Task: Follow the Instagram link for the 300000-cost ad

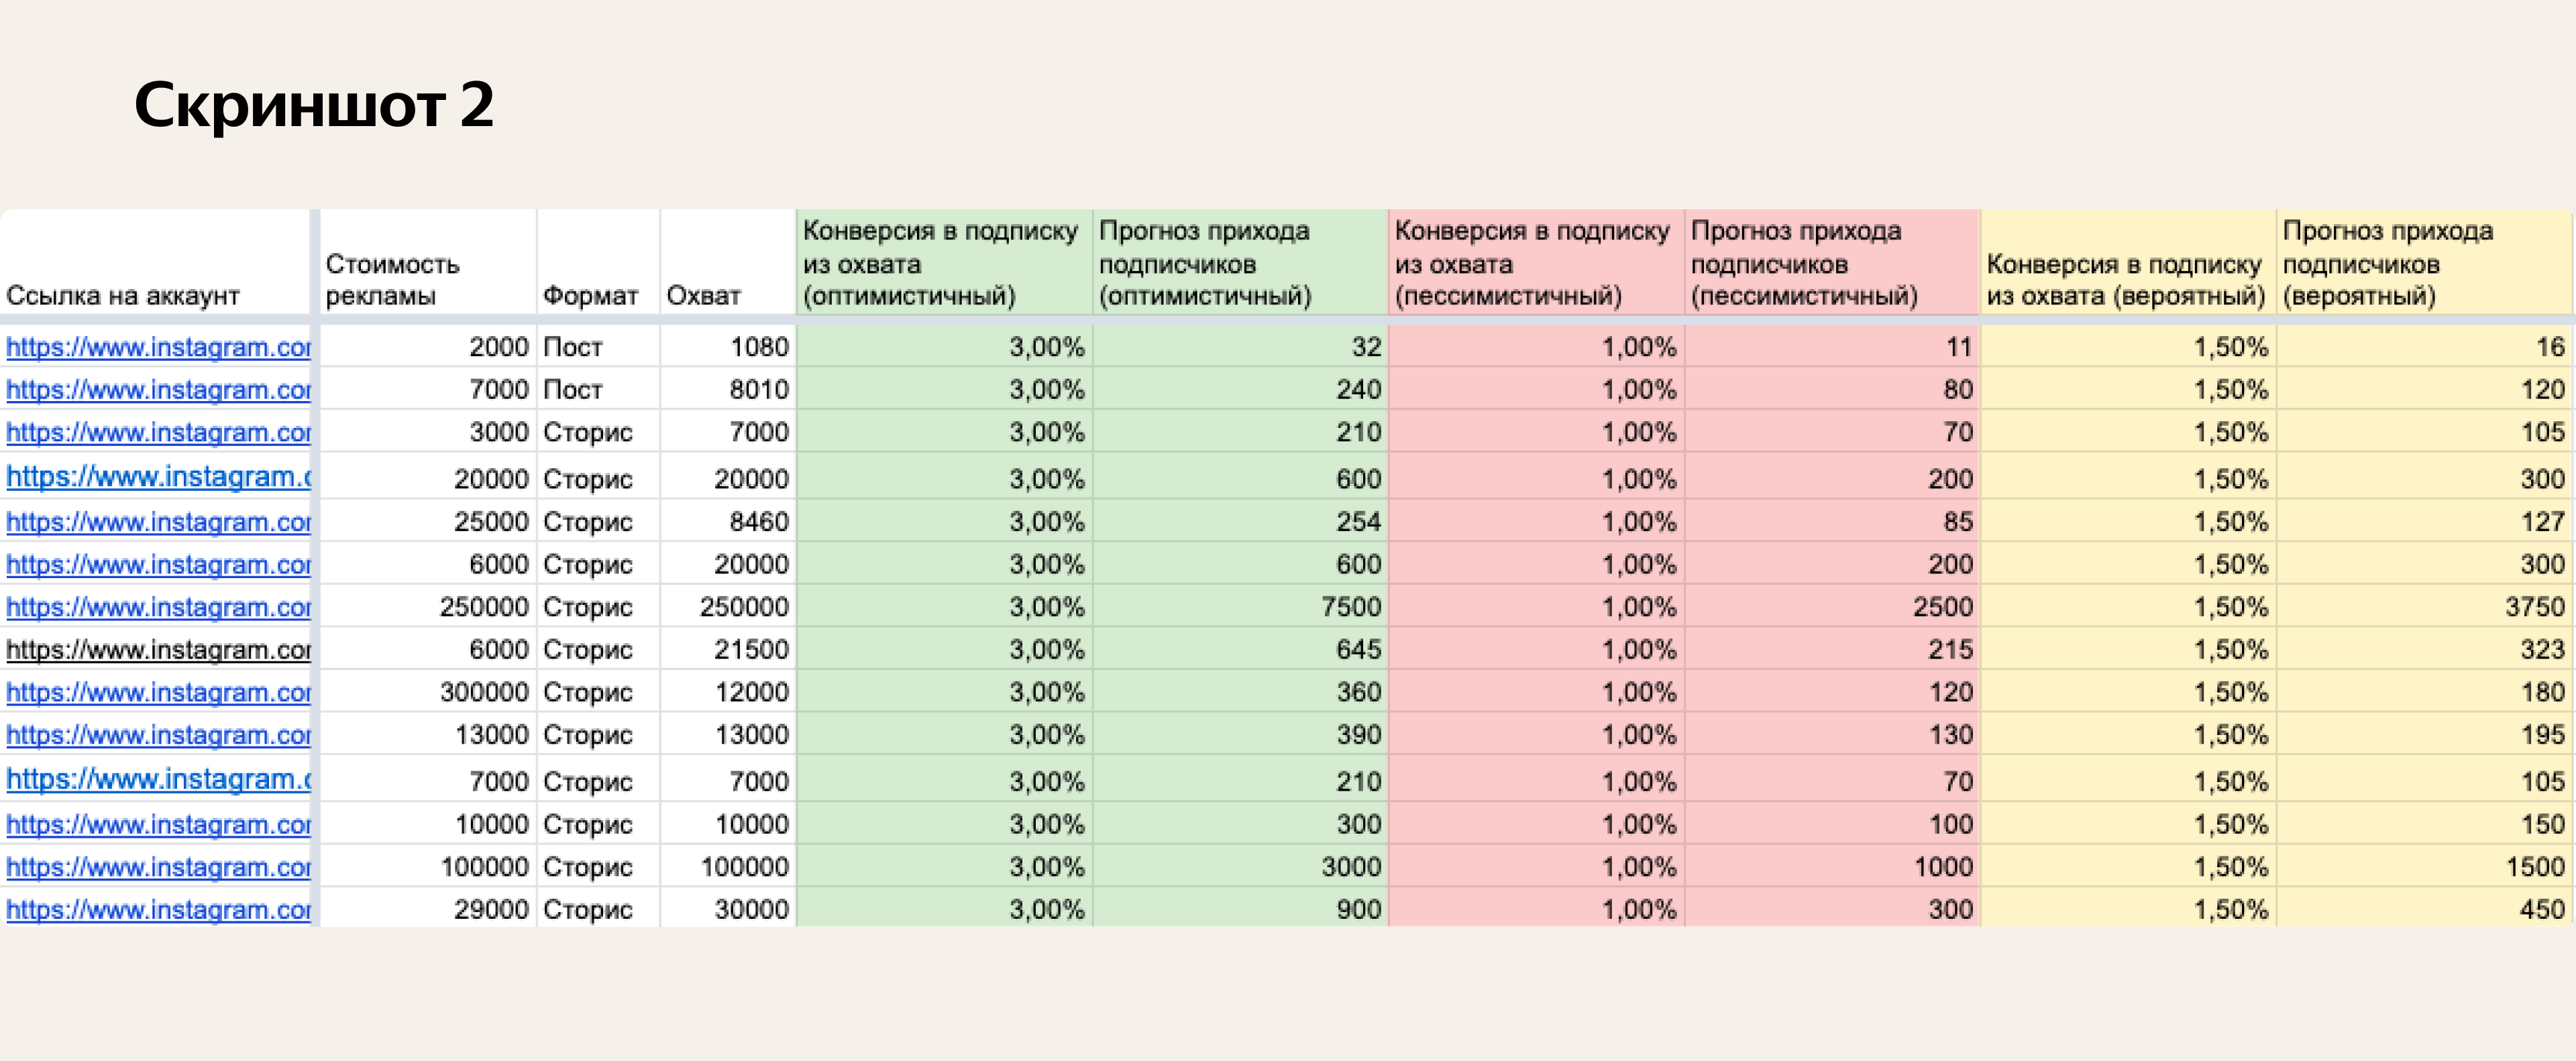Action: tap(158, 692)
